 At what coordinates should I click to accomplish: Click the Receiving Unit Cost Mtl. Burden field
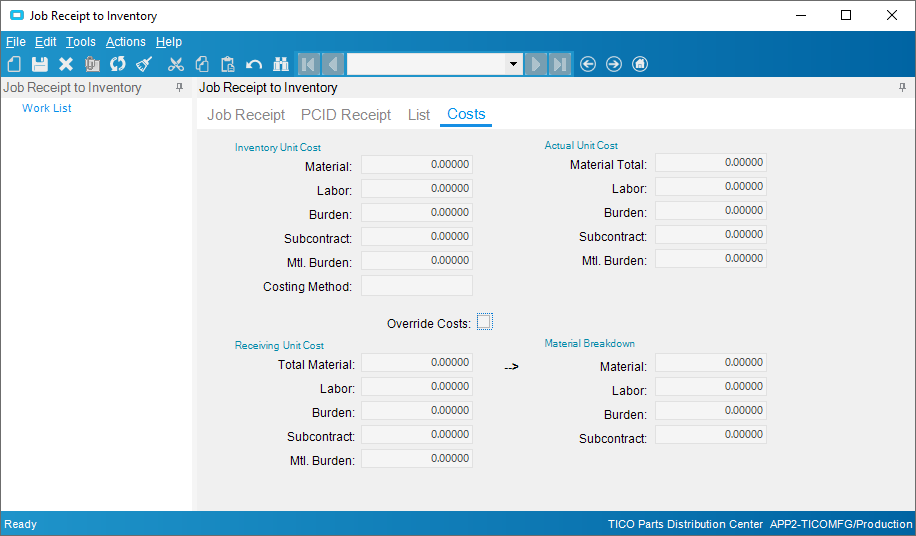(x=417, y=458)
